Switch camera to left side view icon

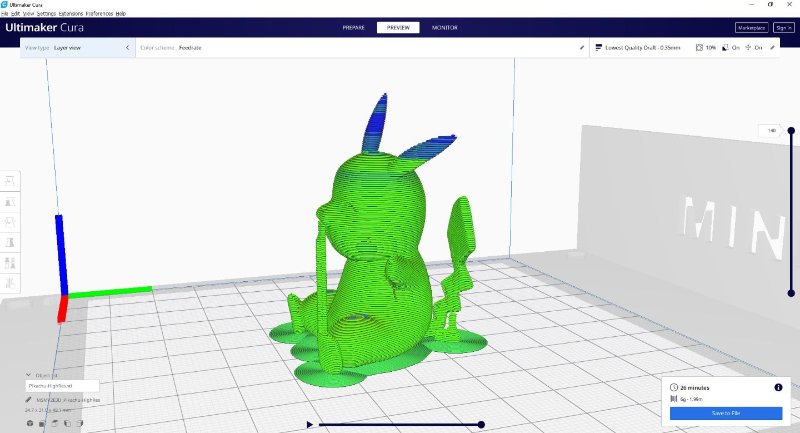(67, 423)
